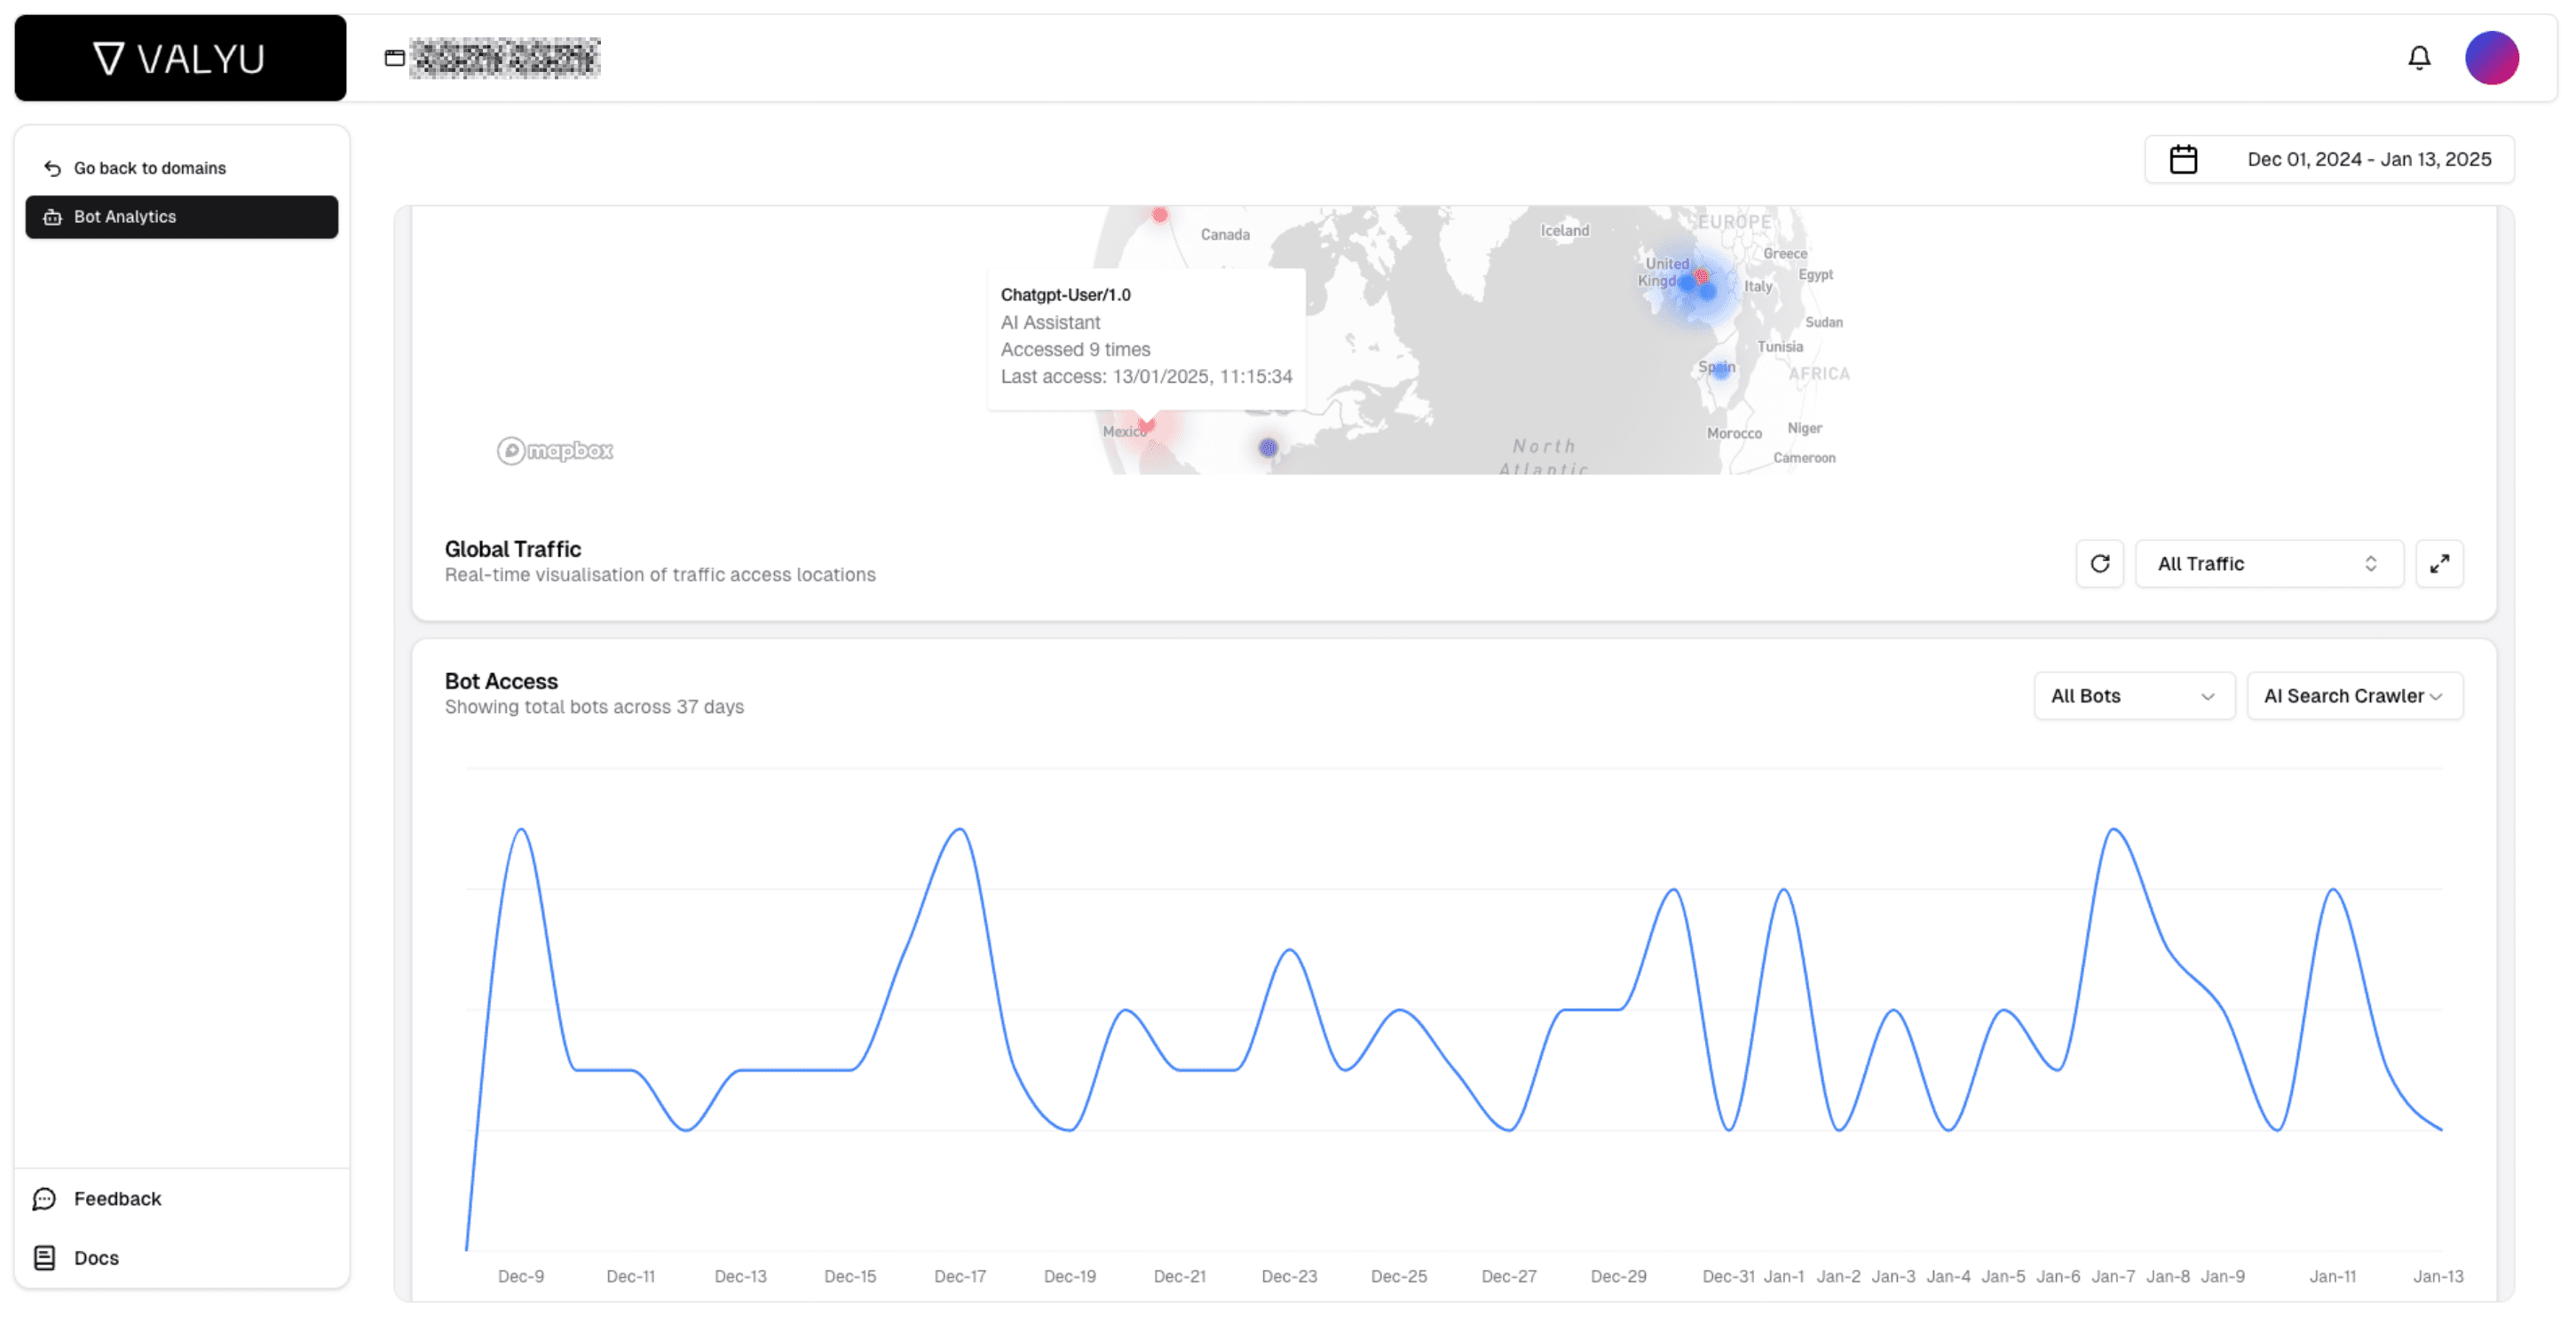The height and width of the screenshot is (1324, 2576).
Task: Click the calendar icon in date picker
Action: pyautogui.click(x=2183, y=159)
